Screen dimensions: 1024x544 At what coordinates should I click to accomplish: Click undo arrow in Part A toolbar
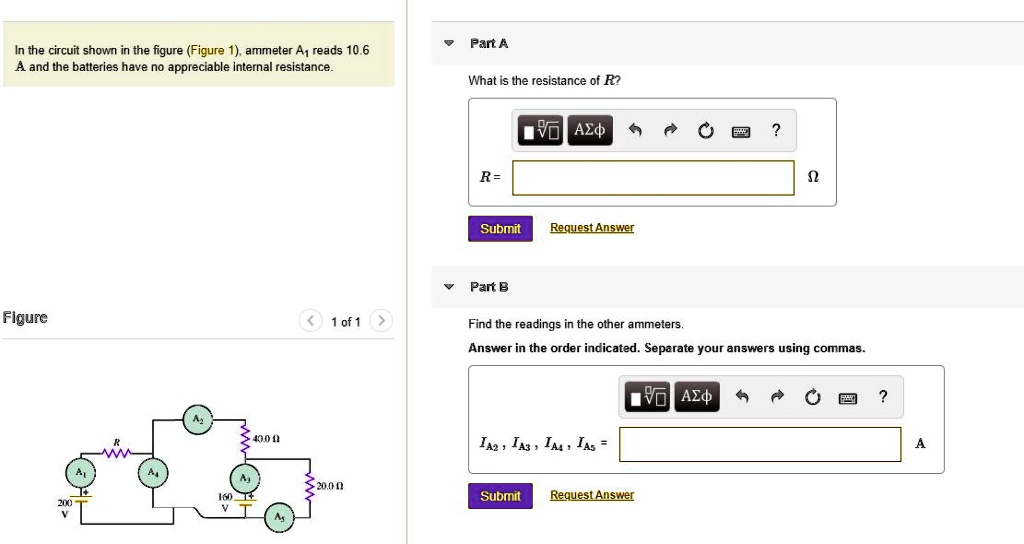tap(633, 130)
